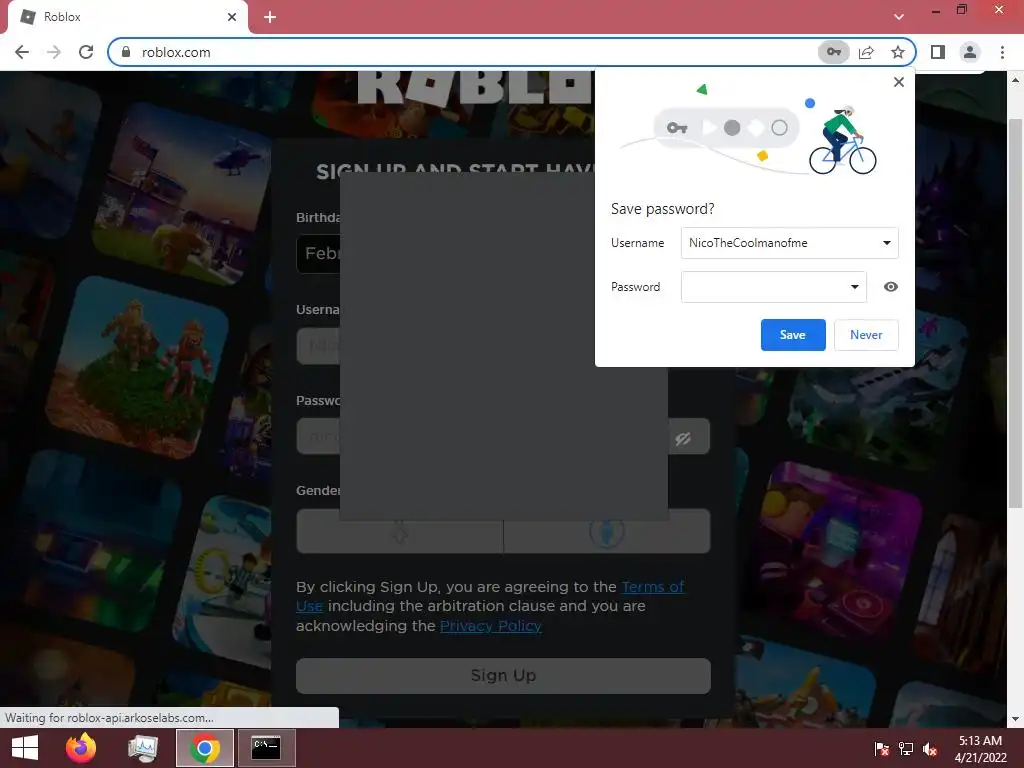View site information lock icon
Image resolution: width=1024 pixels, height=768 pixels.
click(x=126, y=52)
